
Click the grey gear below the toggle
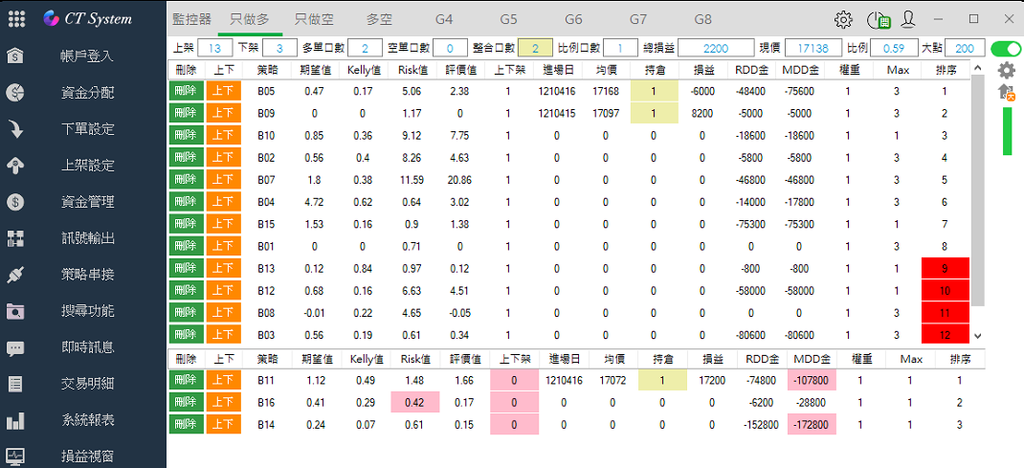click(1008, 69)
